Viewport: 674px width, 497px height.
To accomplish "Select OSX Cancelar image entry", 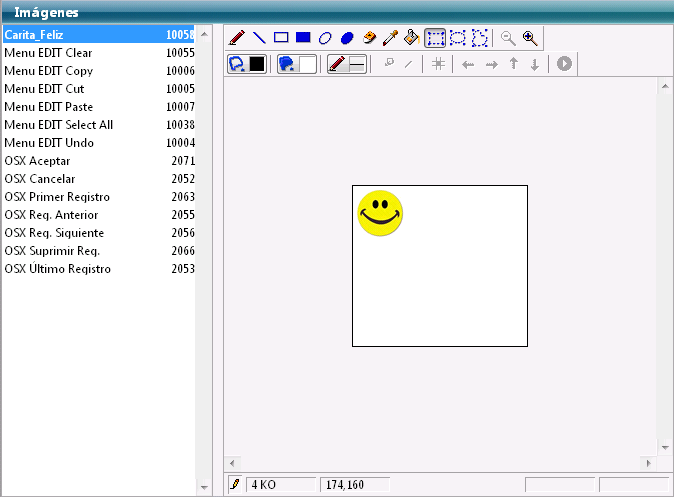I will coord(98,179).
